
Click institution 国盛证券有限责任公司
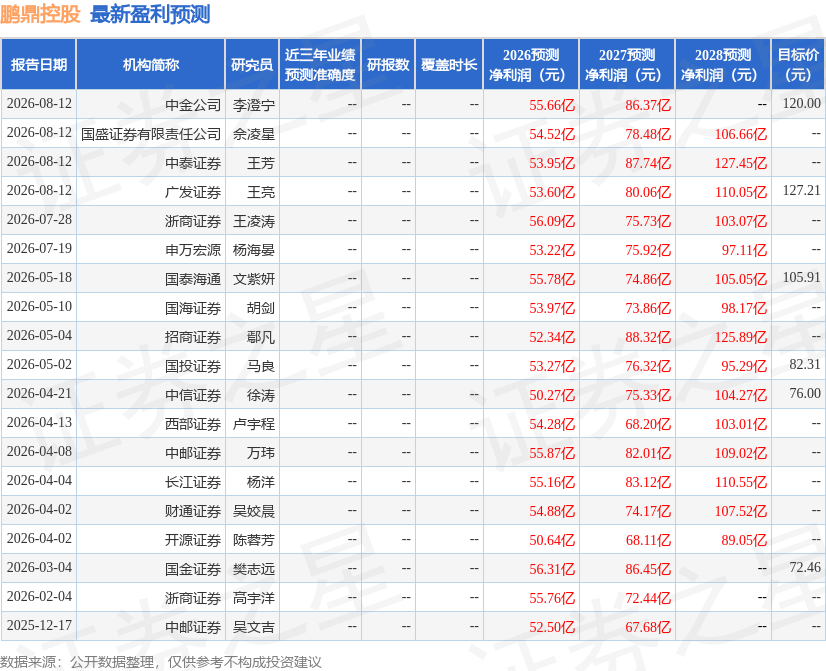(x=151, y=134)
